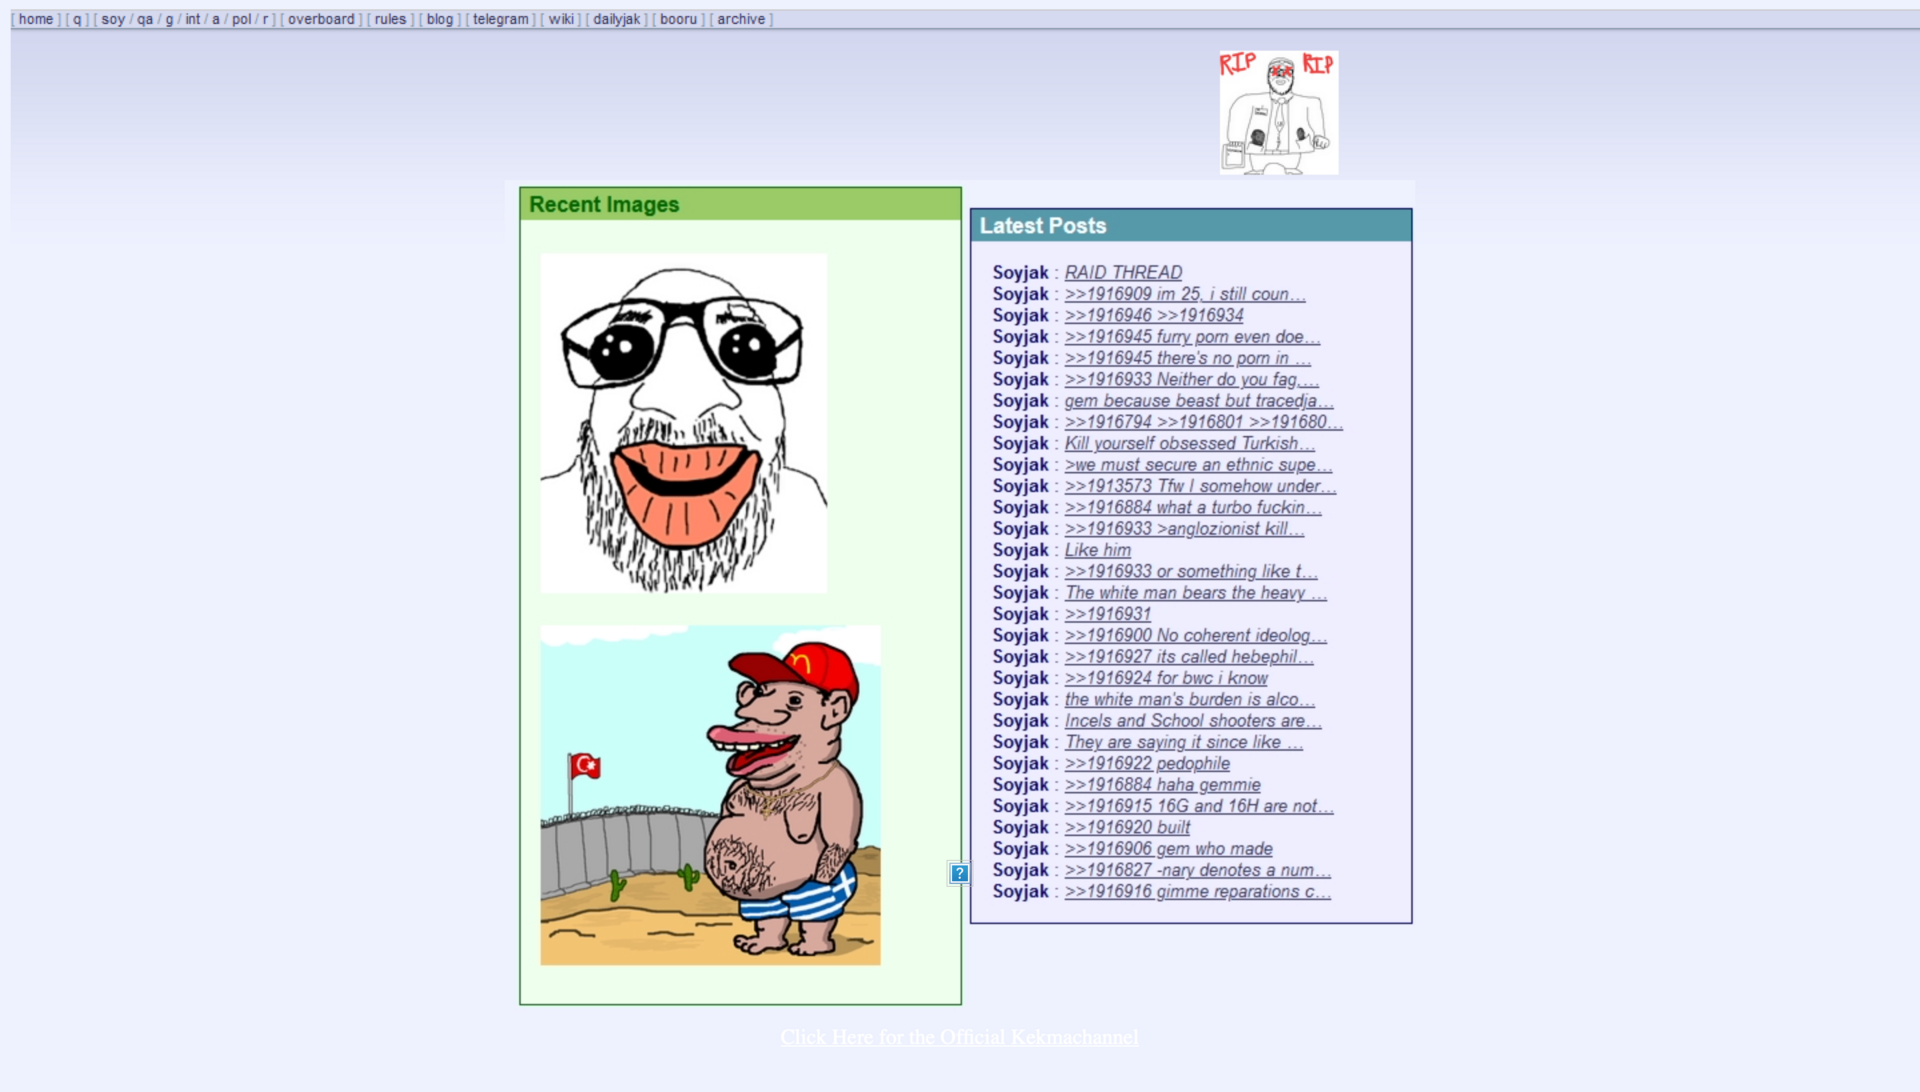Go to the soy board link

(x=113, y=19)
